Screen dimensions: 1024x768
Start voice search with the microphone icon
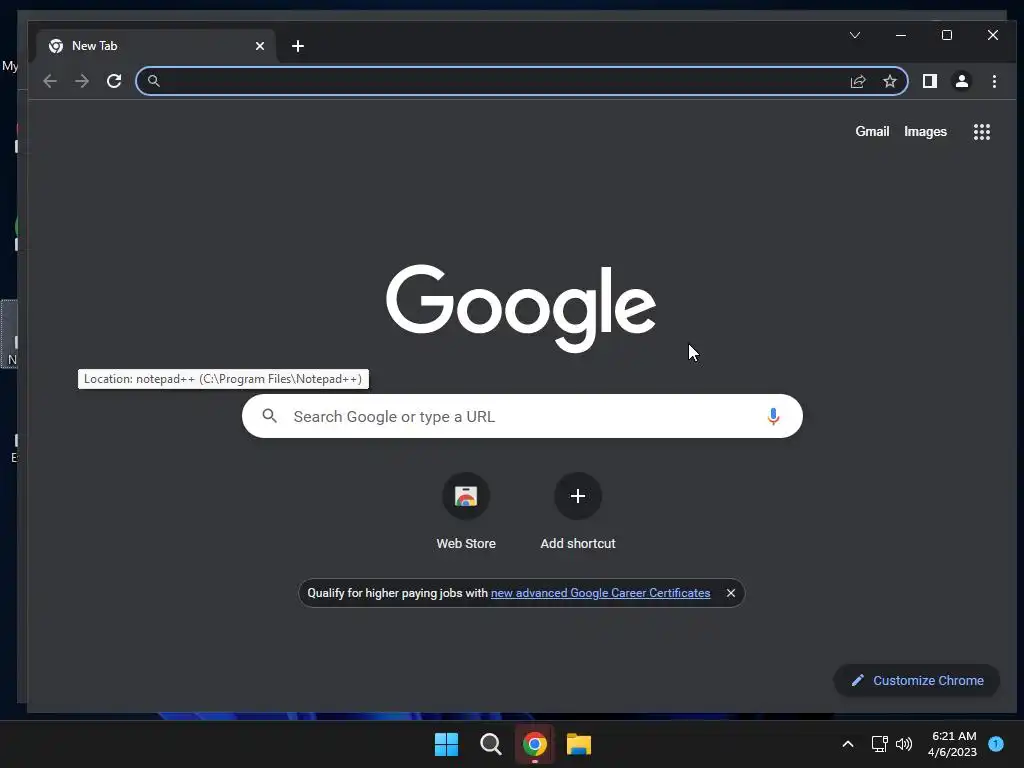click(x=773, y=416)
